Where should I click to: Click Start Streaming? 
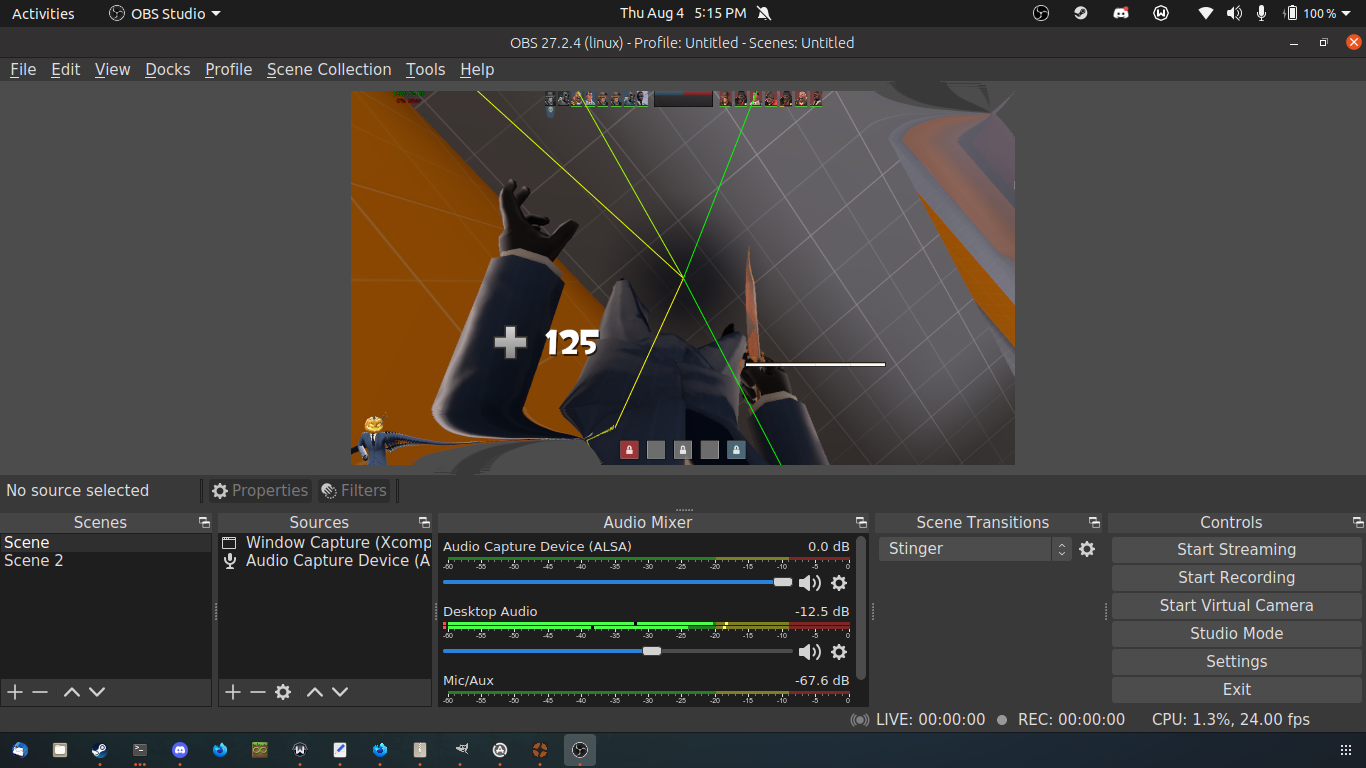tap(1237, 549)
